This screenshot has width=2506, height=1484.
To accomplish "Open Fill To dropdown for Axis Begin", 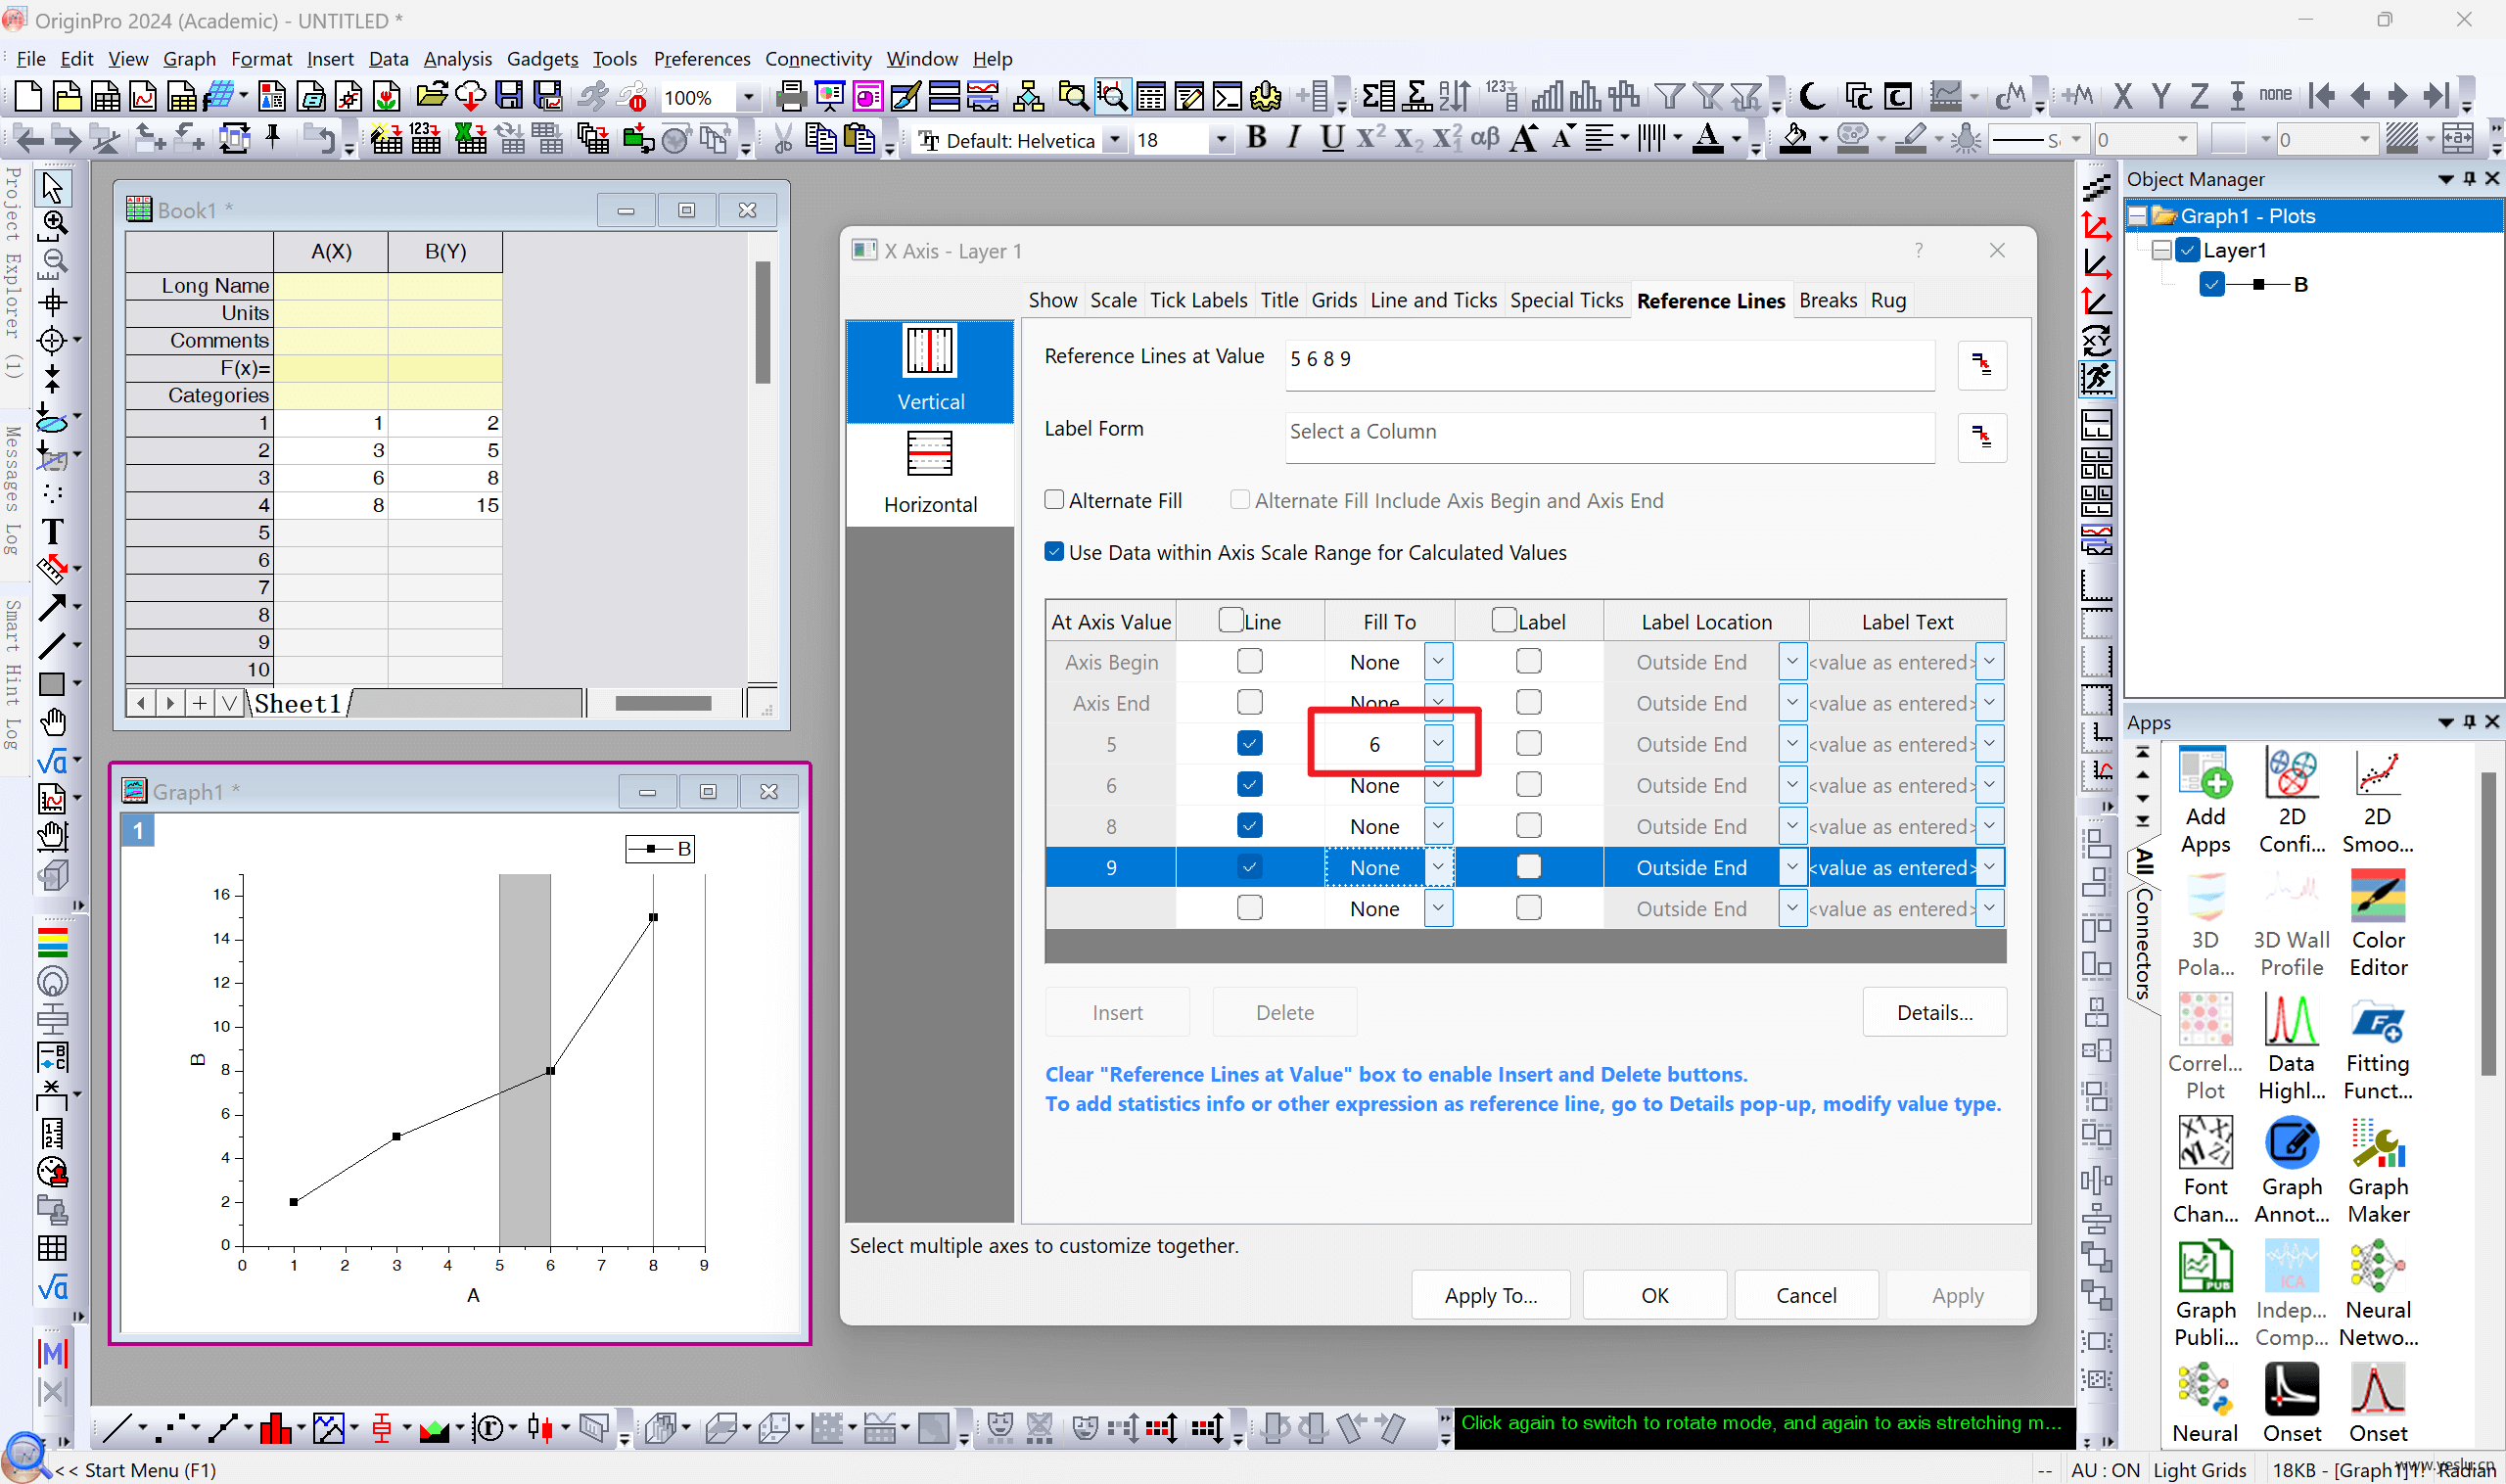I will tap(1437, 661).
